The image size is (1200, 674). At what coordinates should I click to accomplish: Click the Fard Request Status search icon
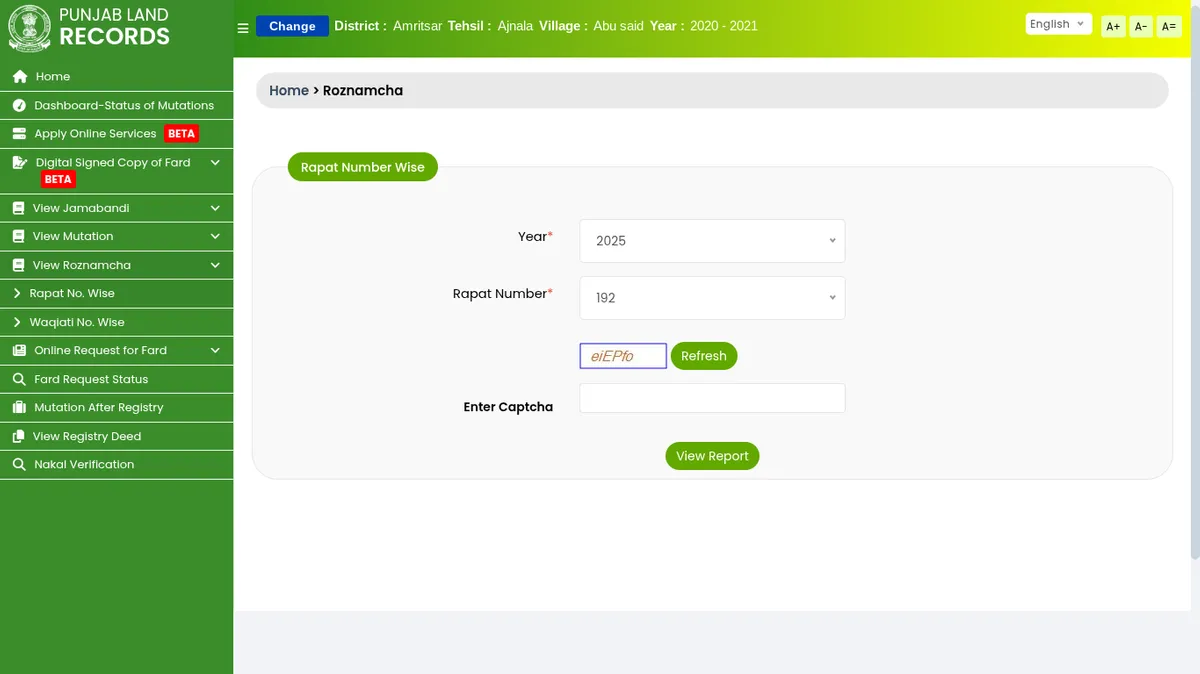(x=19, y=380)
